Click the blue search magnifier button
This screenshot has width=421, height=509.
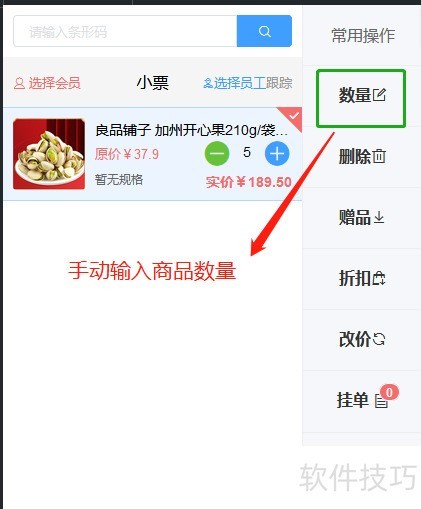tap(264, 31)
